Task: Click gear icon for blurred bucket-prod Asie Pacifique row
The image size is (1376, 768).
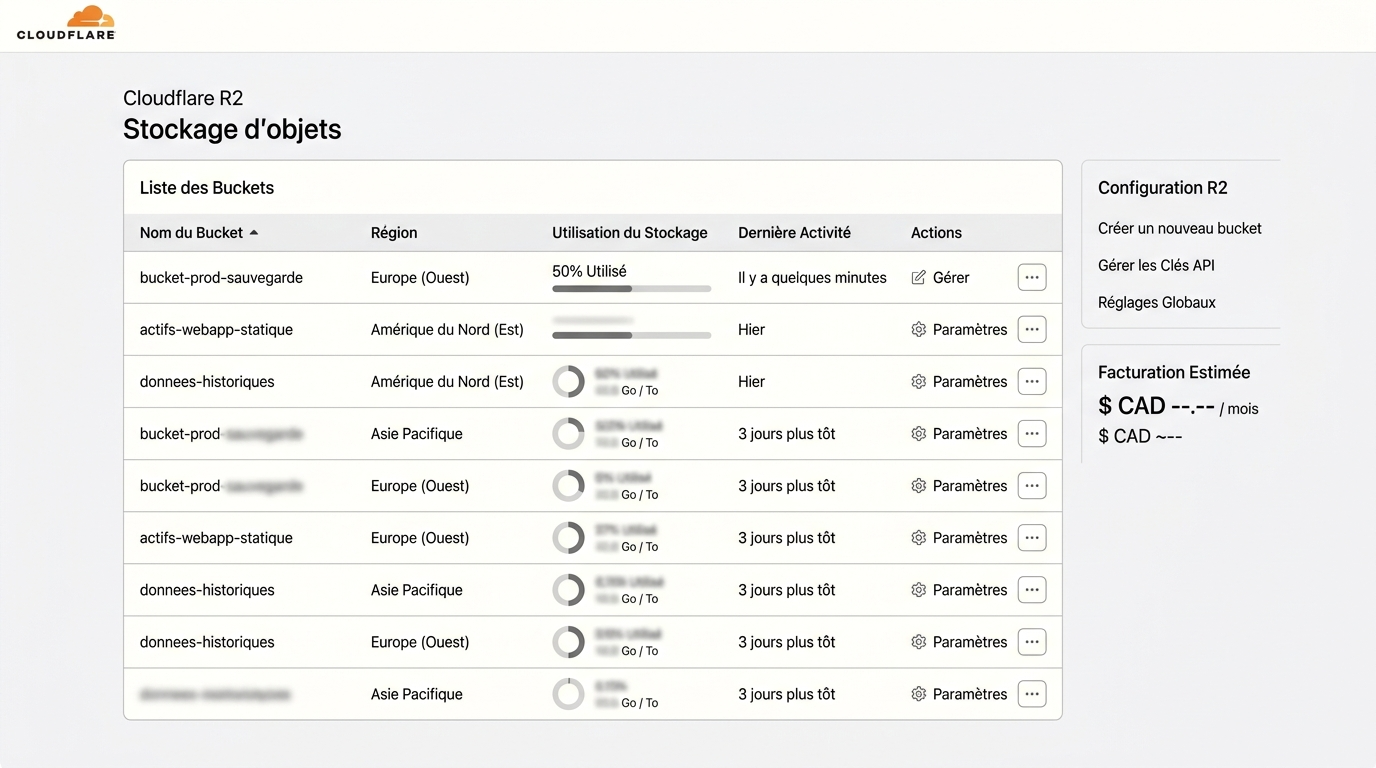Action: click(919, 433)
